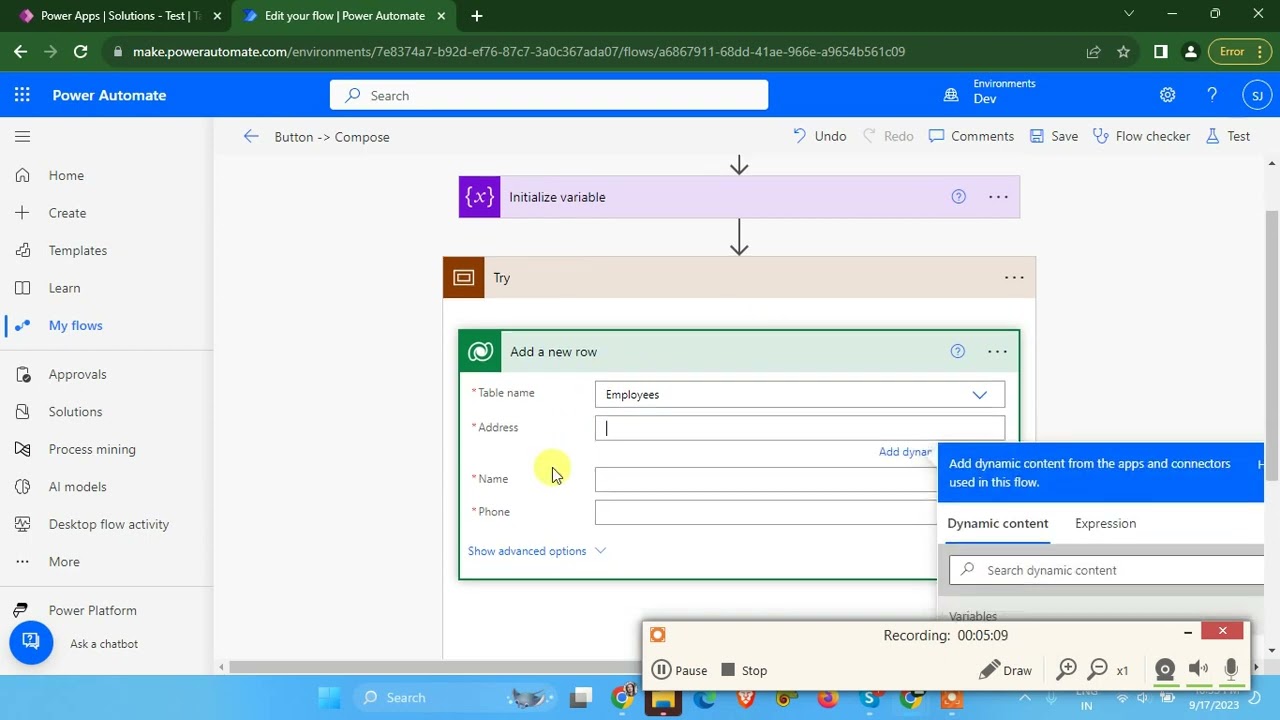
Task: Collapse the Add a new row action header
Action: (x=739, y=351)
